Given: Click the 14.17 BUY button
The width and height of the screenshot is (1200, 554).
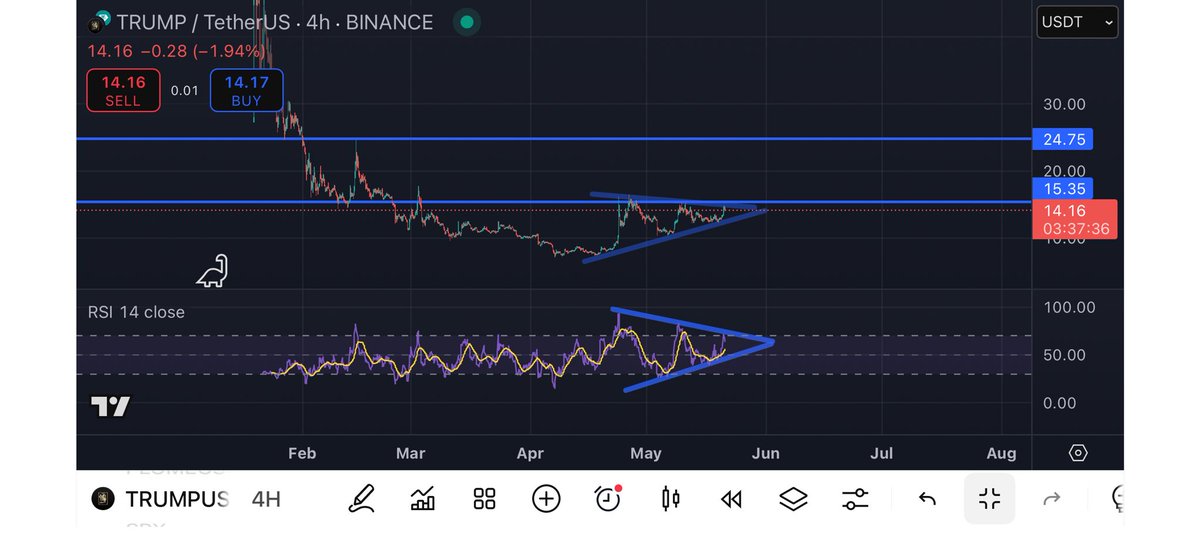Looking at the screenshot, I should pos(246,90).
